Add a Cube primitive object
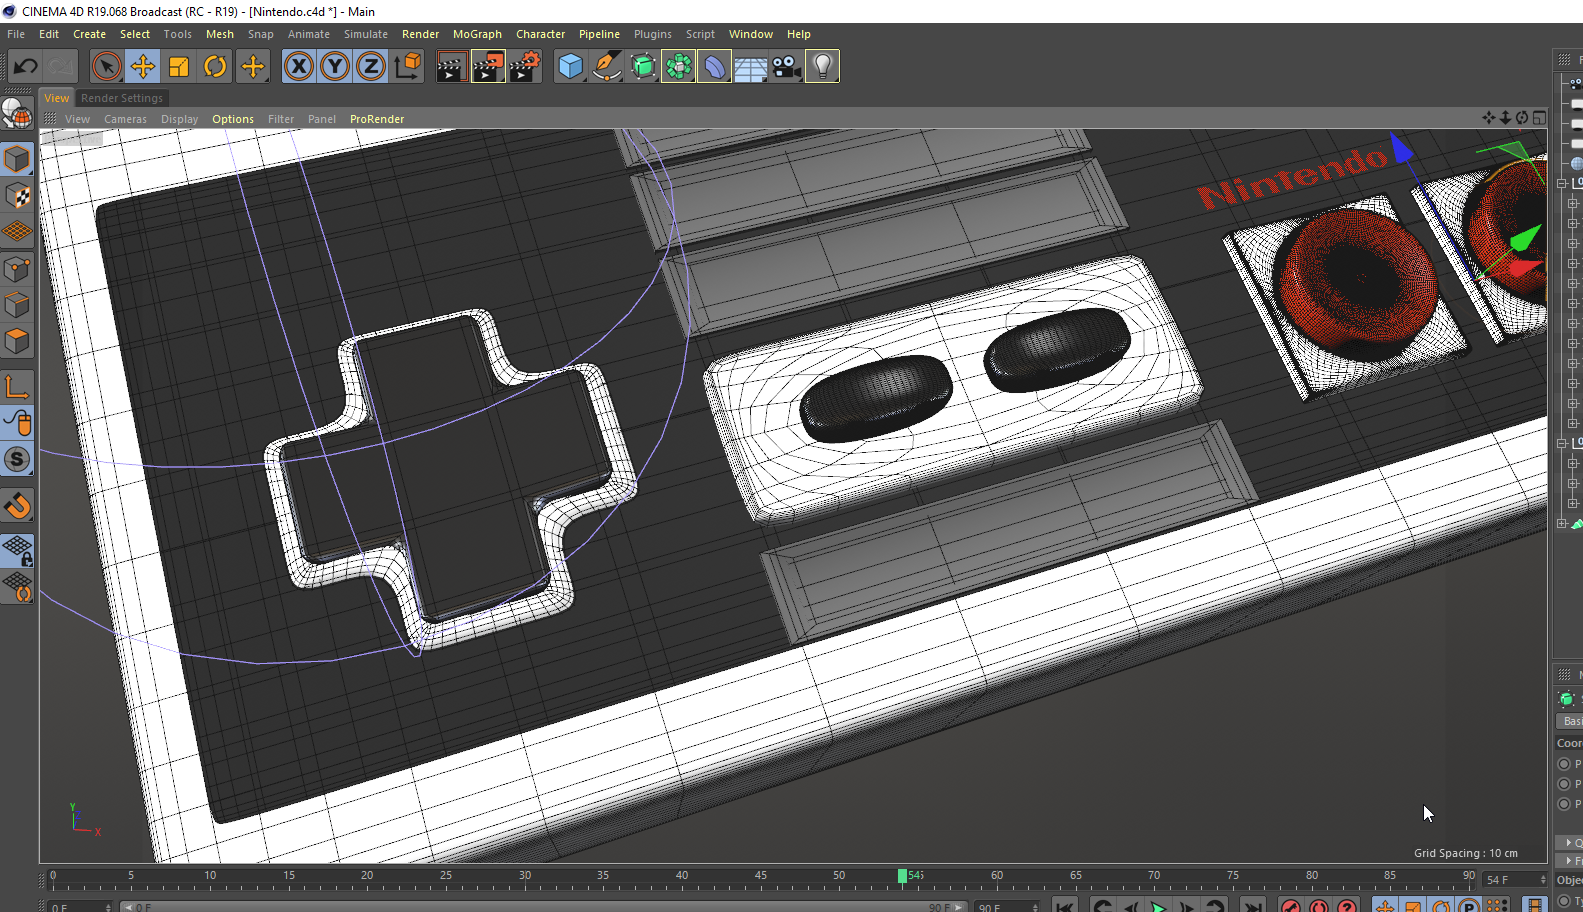Viewport: 1583px width, 912px height. tap(570, 67)
